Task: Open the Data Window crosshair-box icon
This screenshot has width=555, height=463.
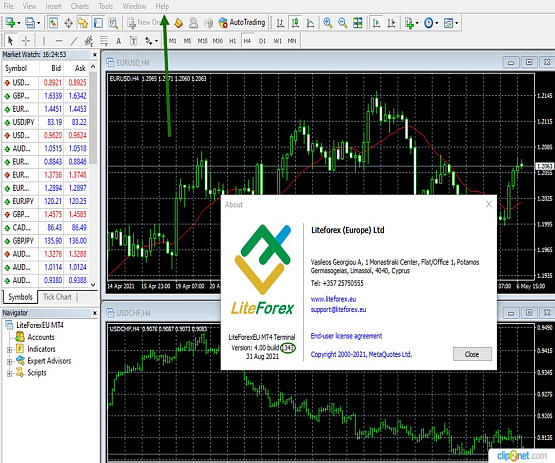Action: point(68,23)
